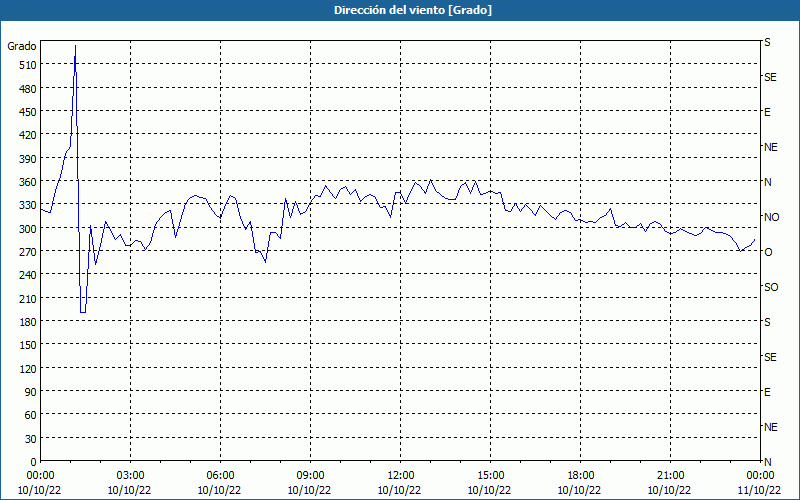This screenshot has height=500, width=800.
Task: Select the 'N' label level with 360
Action: (x=768, y=182)
